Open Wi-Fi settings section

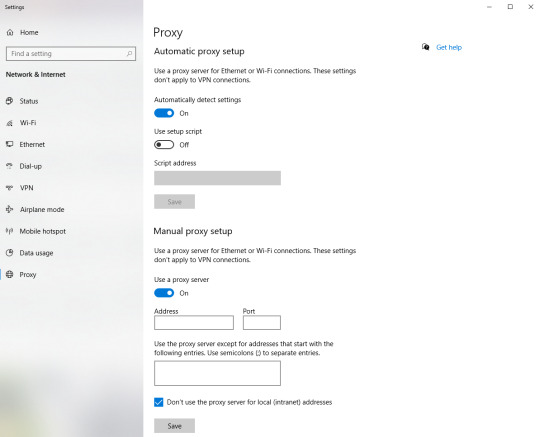(28, 123)
